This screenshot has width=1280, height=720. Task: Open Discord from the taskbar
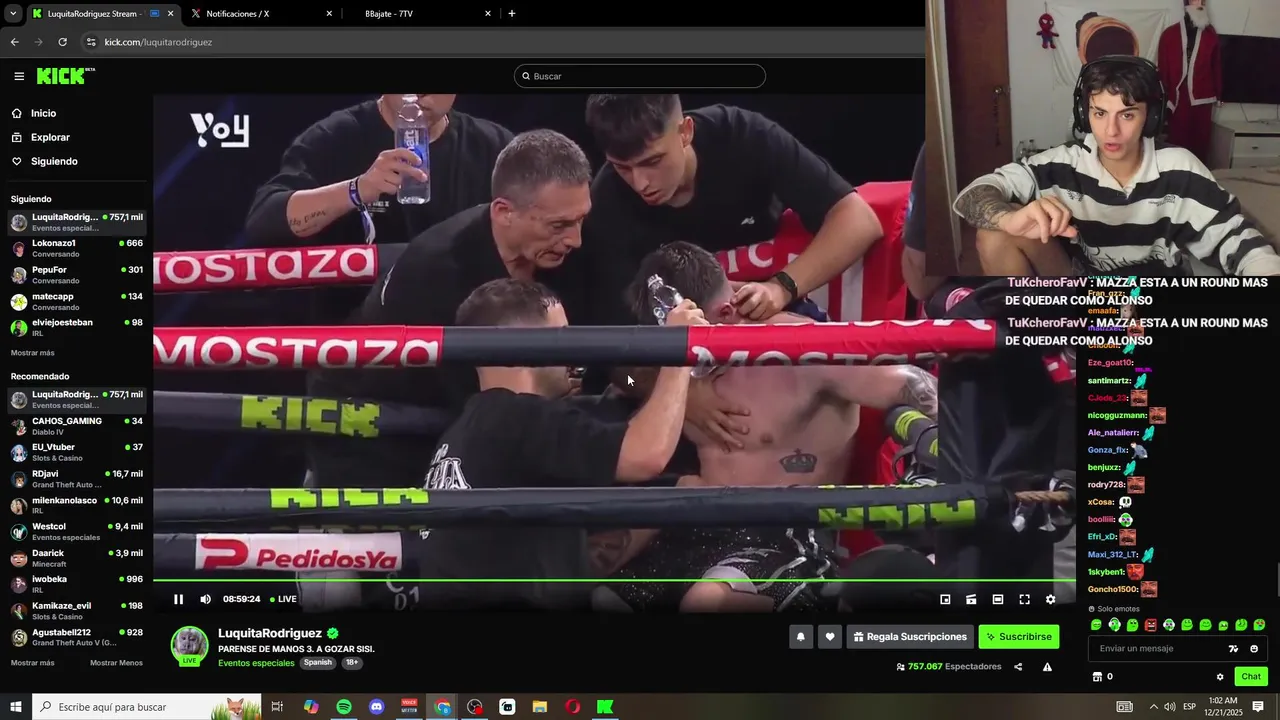[376, 707]
